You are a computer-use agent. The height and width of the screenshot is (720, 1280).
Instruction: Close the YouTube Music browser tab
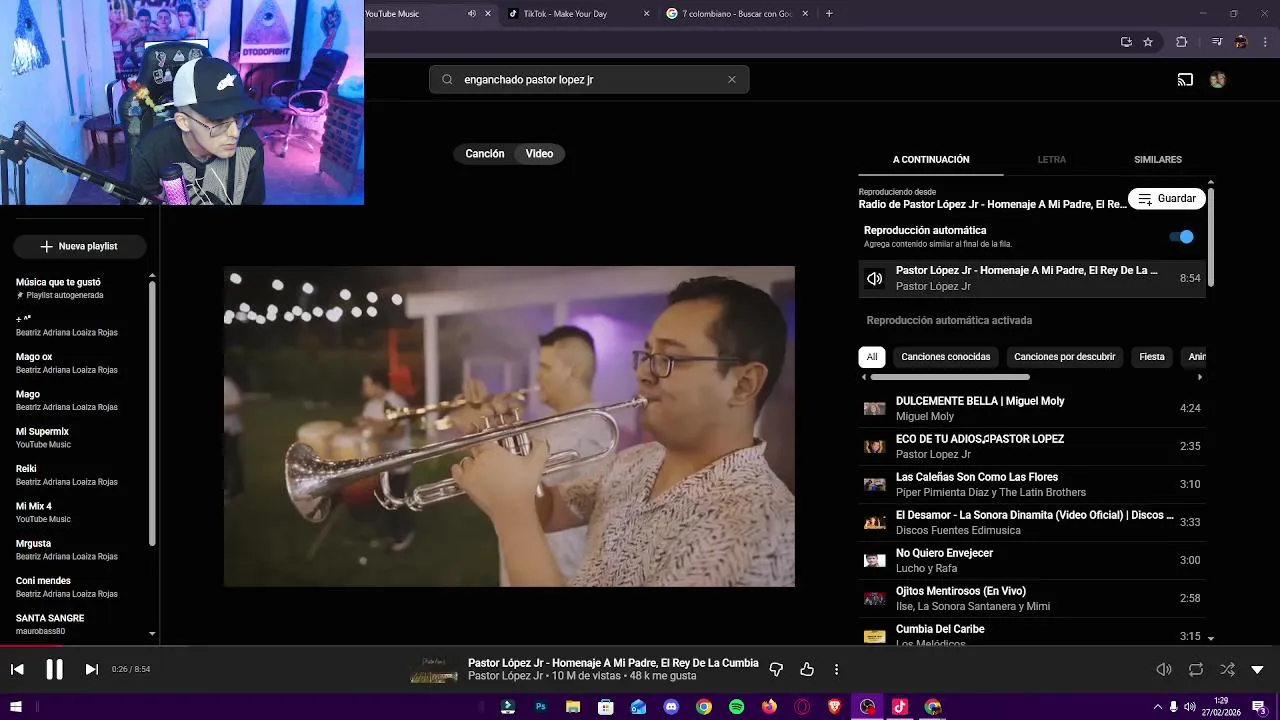coord(488,14)
